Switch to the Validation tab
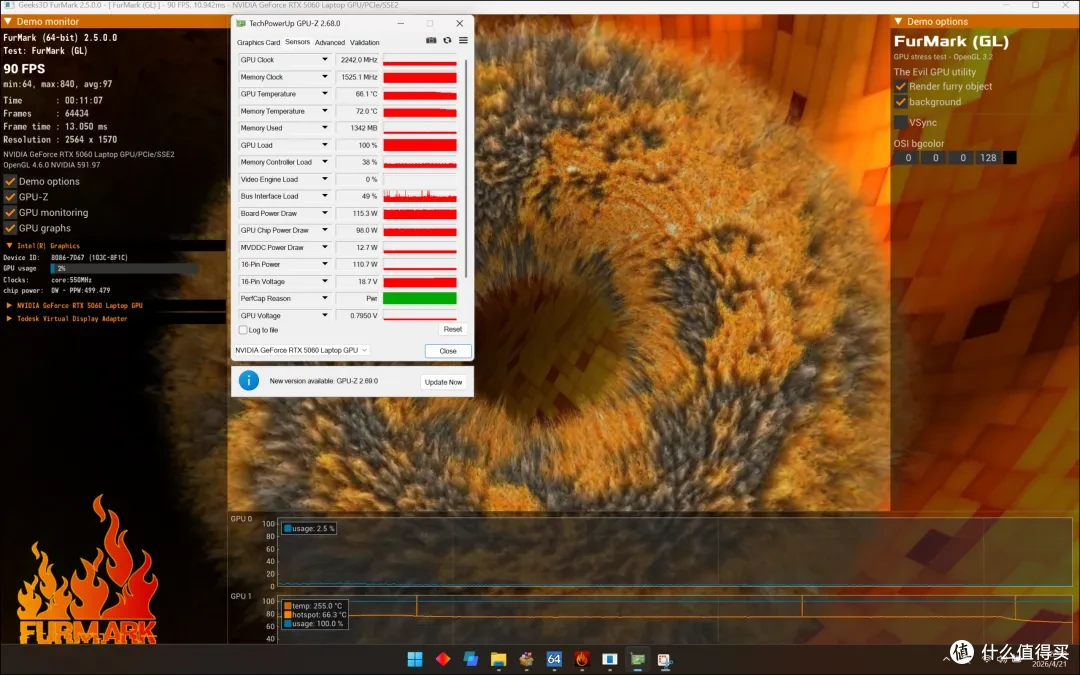The width and height of the screenshot is (1080, 675). point(364,43)
